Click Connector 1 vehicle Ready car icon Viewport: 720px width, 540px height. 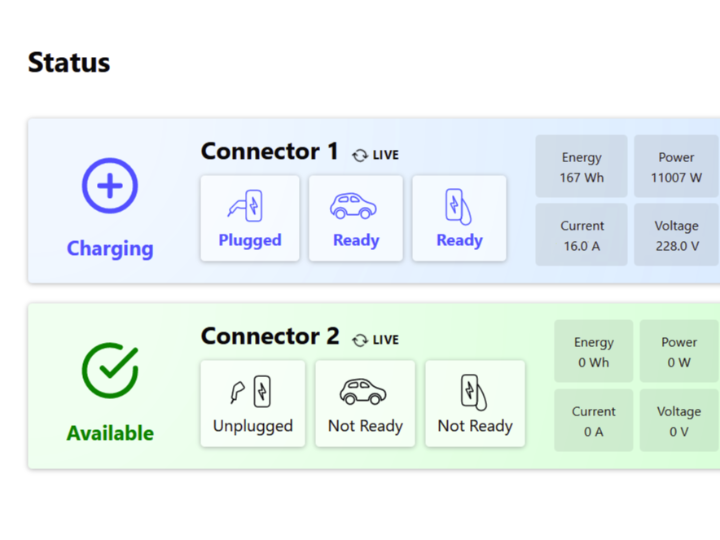[354, 206]
